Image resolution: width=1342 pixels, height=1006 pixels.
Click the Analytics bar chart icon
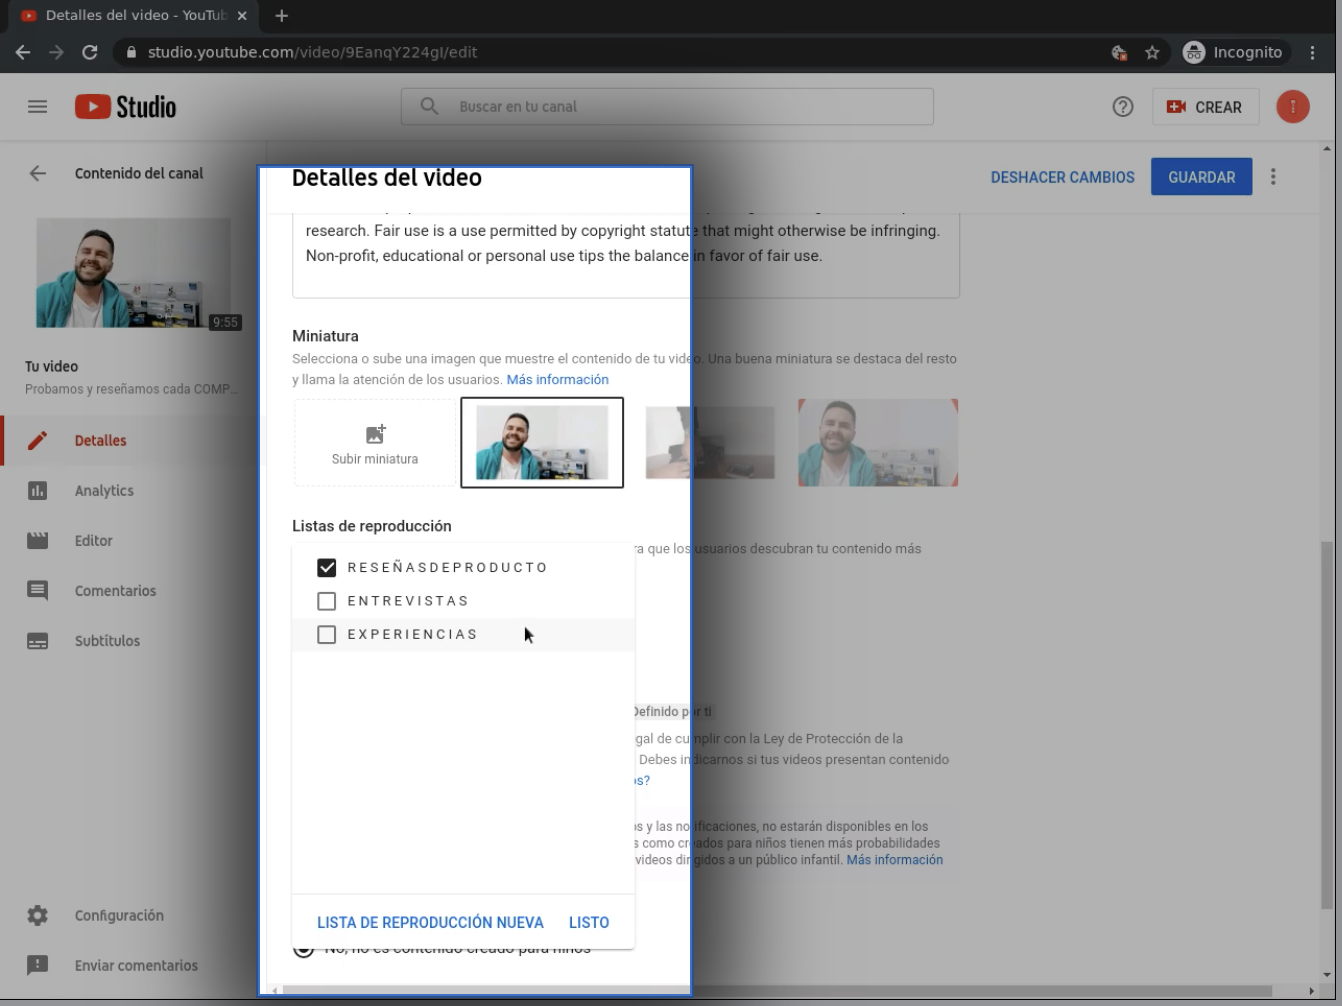click(37, 490)
